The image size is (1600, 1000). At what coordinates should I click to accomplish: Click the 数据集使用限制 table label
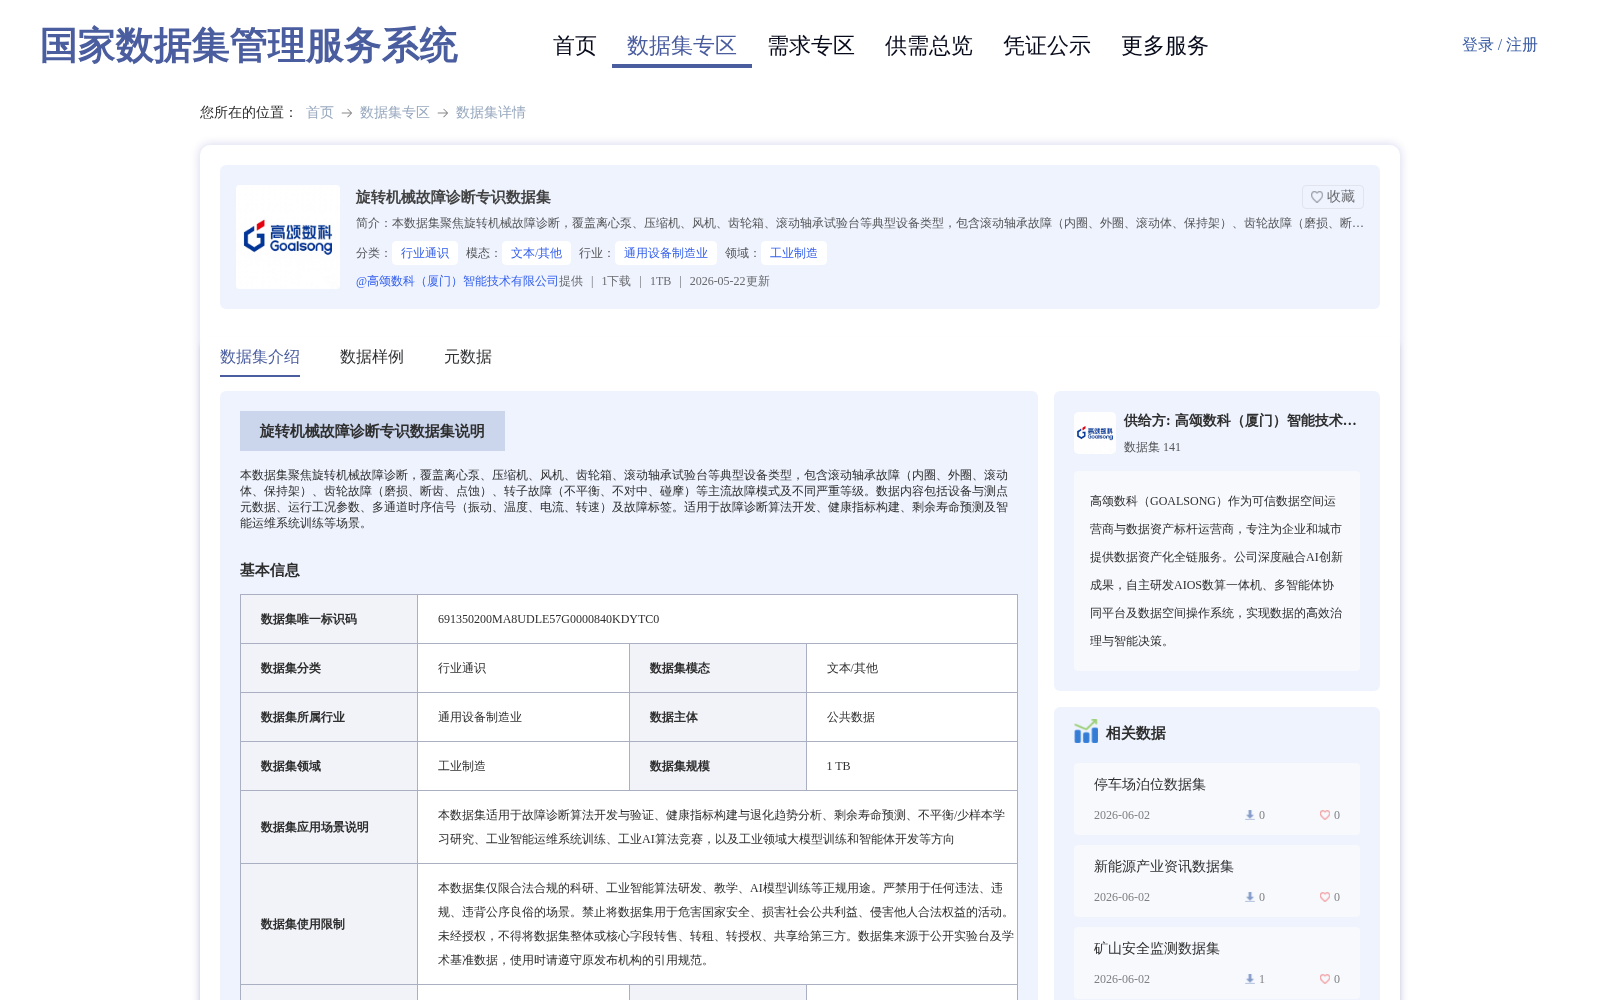[x=303, y=924]
